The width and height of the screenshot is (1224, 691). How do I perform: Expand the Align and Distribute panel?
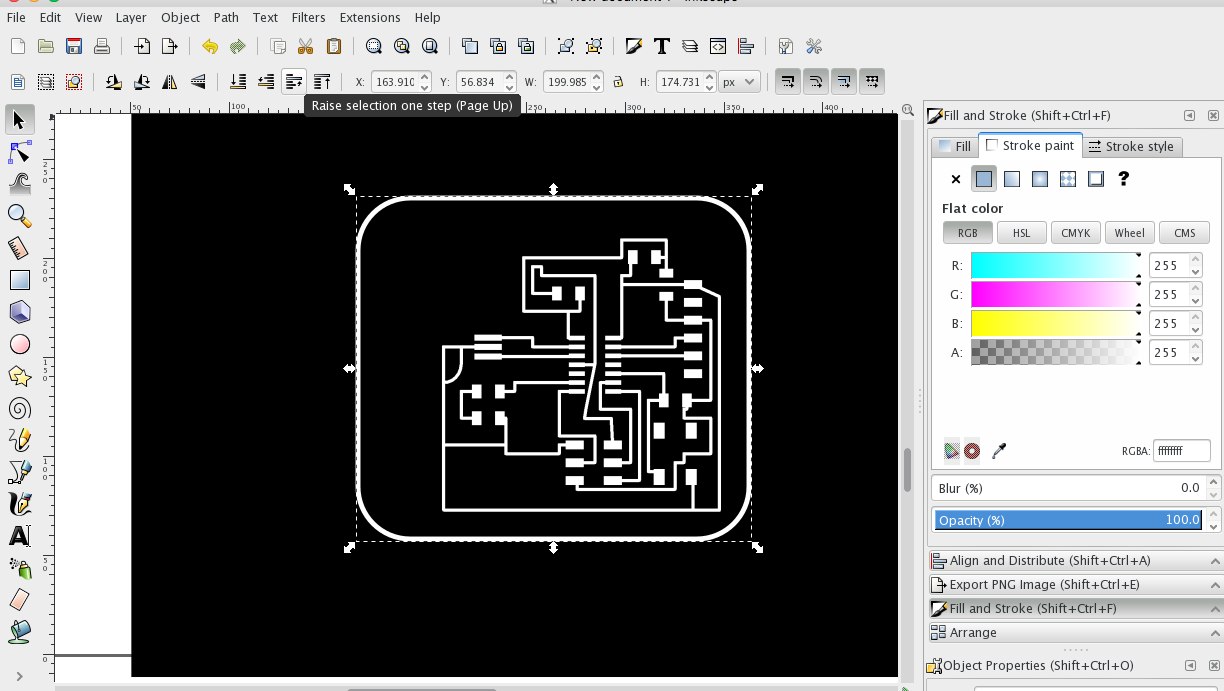tap(1074, 560)
